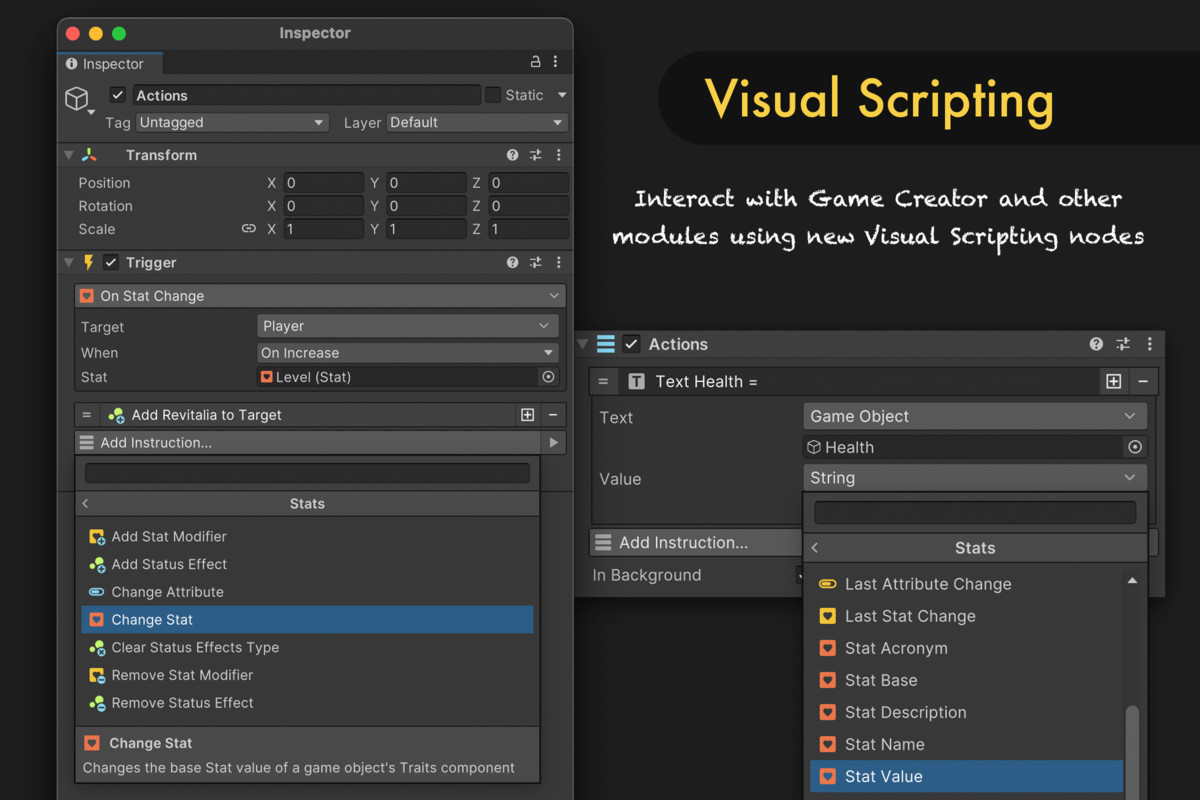Choose Stat Base value

(x=966, y=680)
